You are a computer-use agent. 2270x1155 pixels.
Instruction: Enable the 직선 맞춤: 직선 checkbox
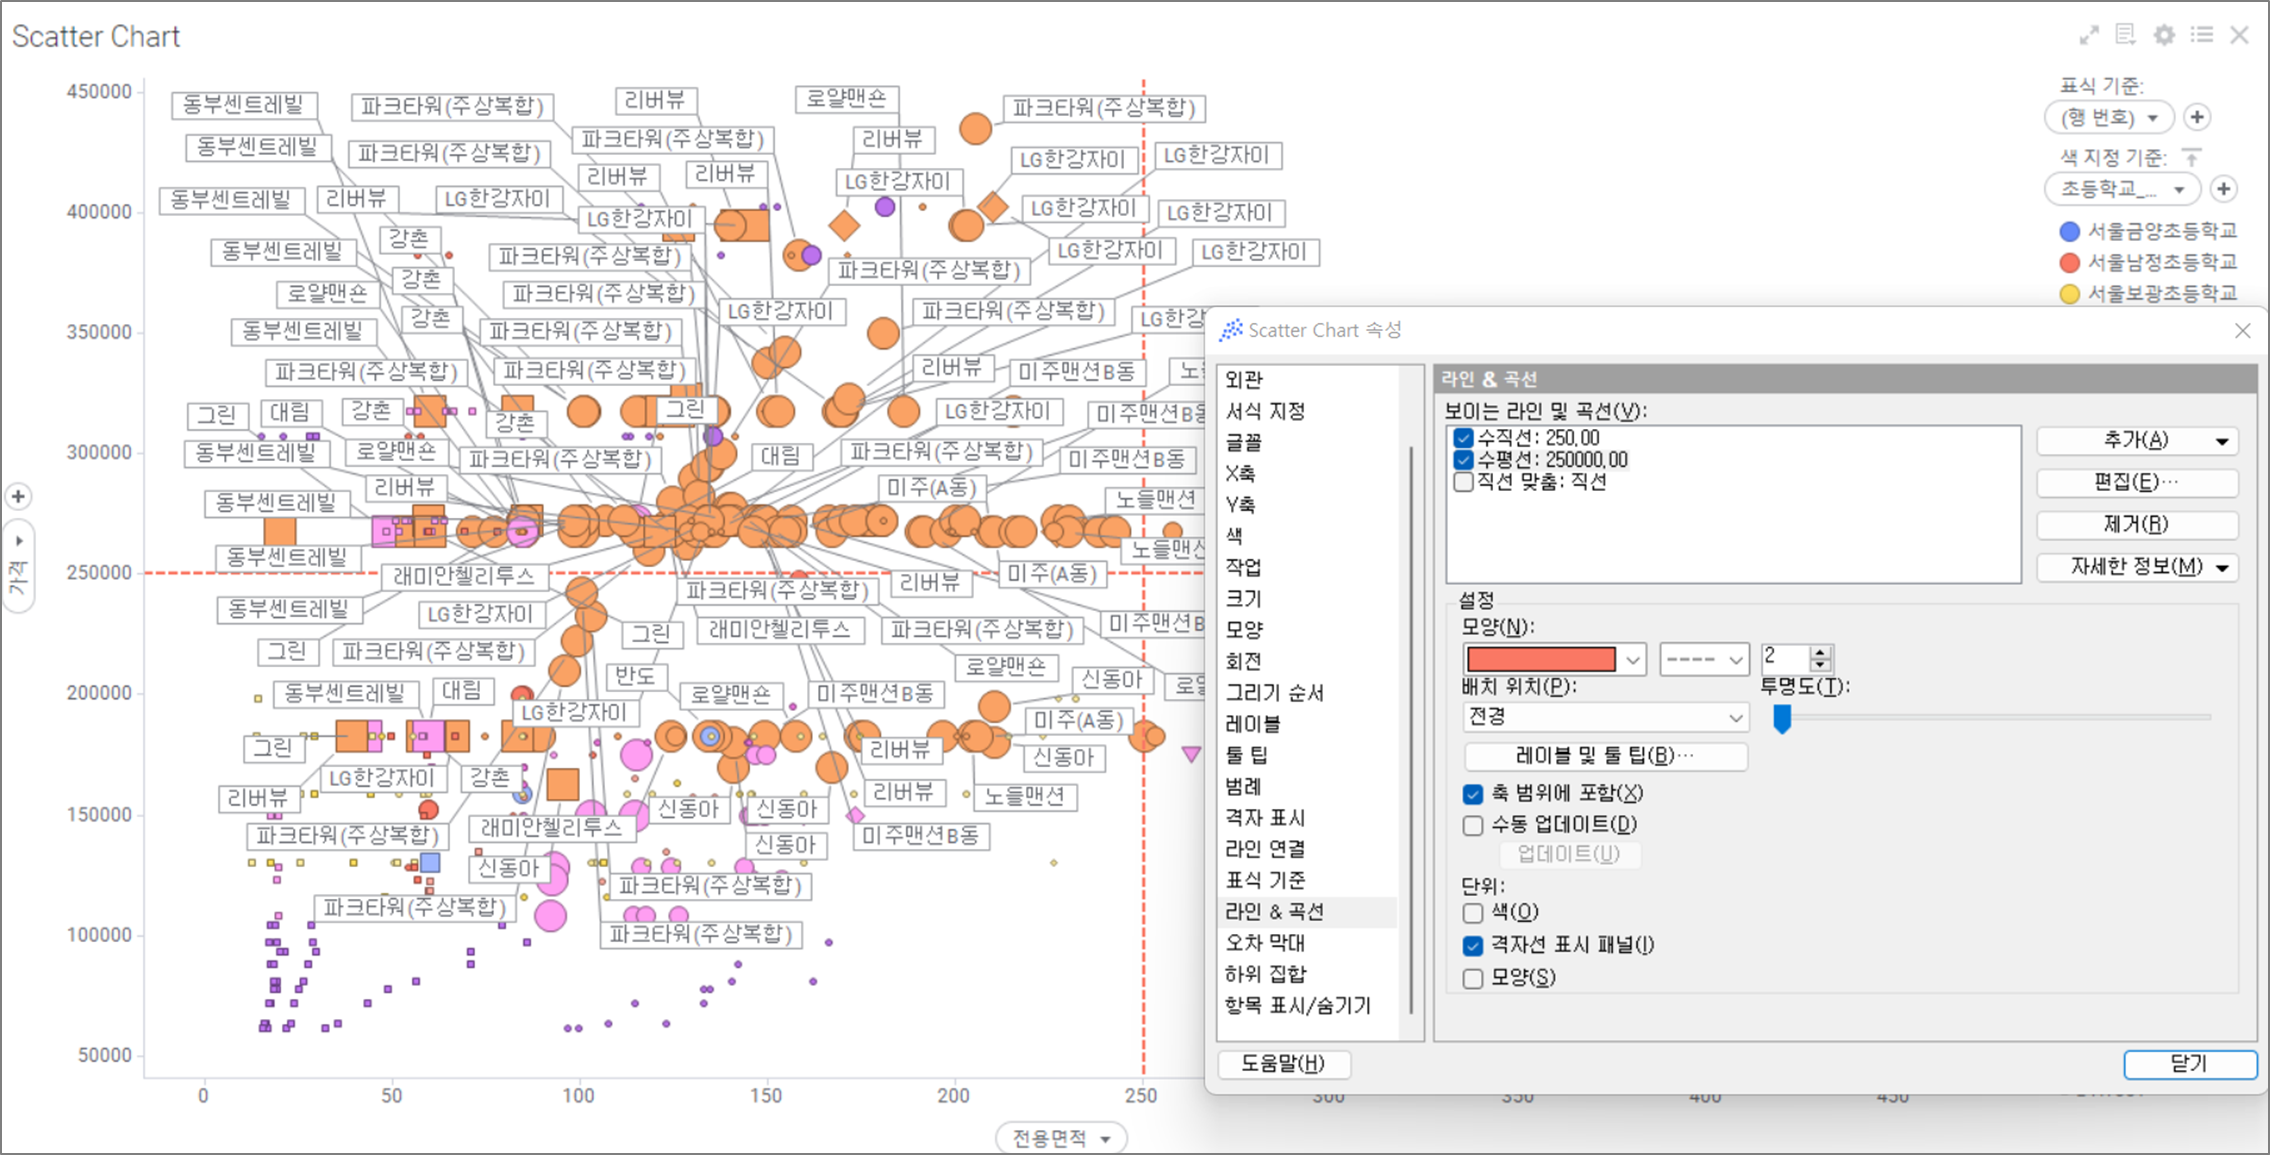click(1464, 482)
